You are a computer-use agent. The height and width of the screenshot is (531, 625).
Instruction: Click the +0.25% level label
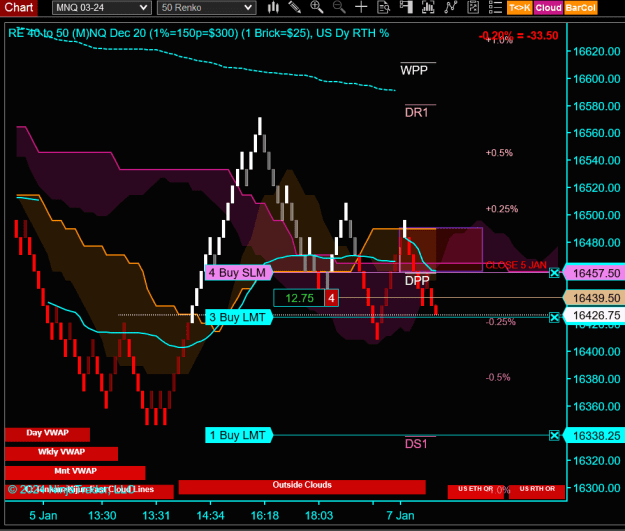[501, 209]
